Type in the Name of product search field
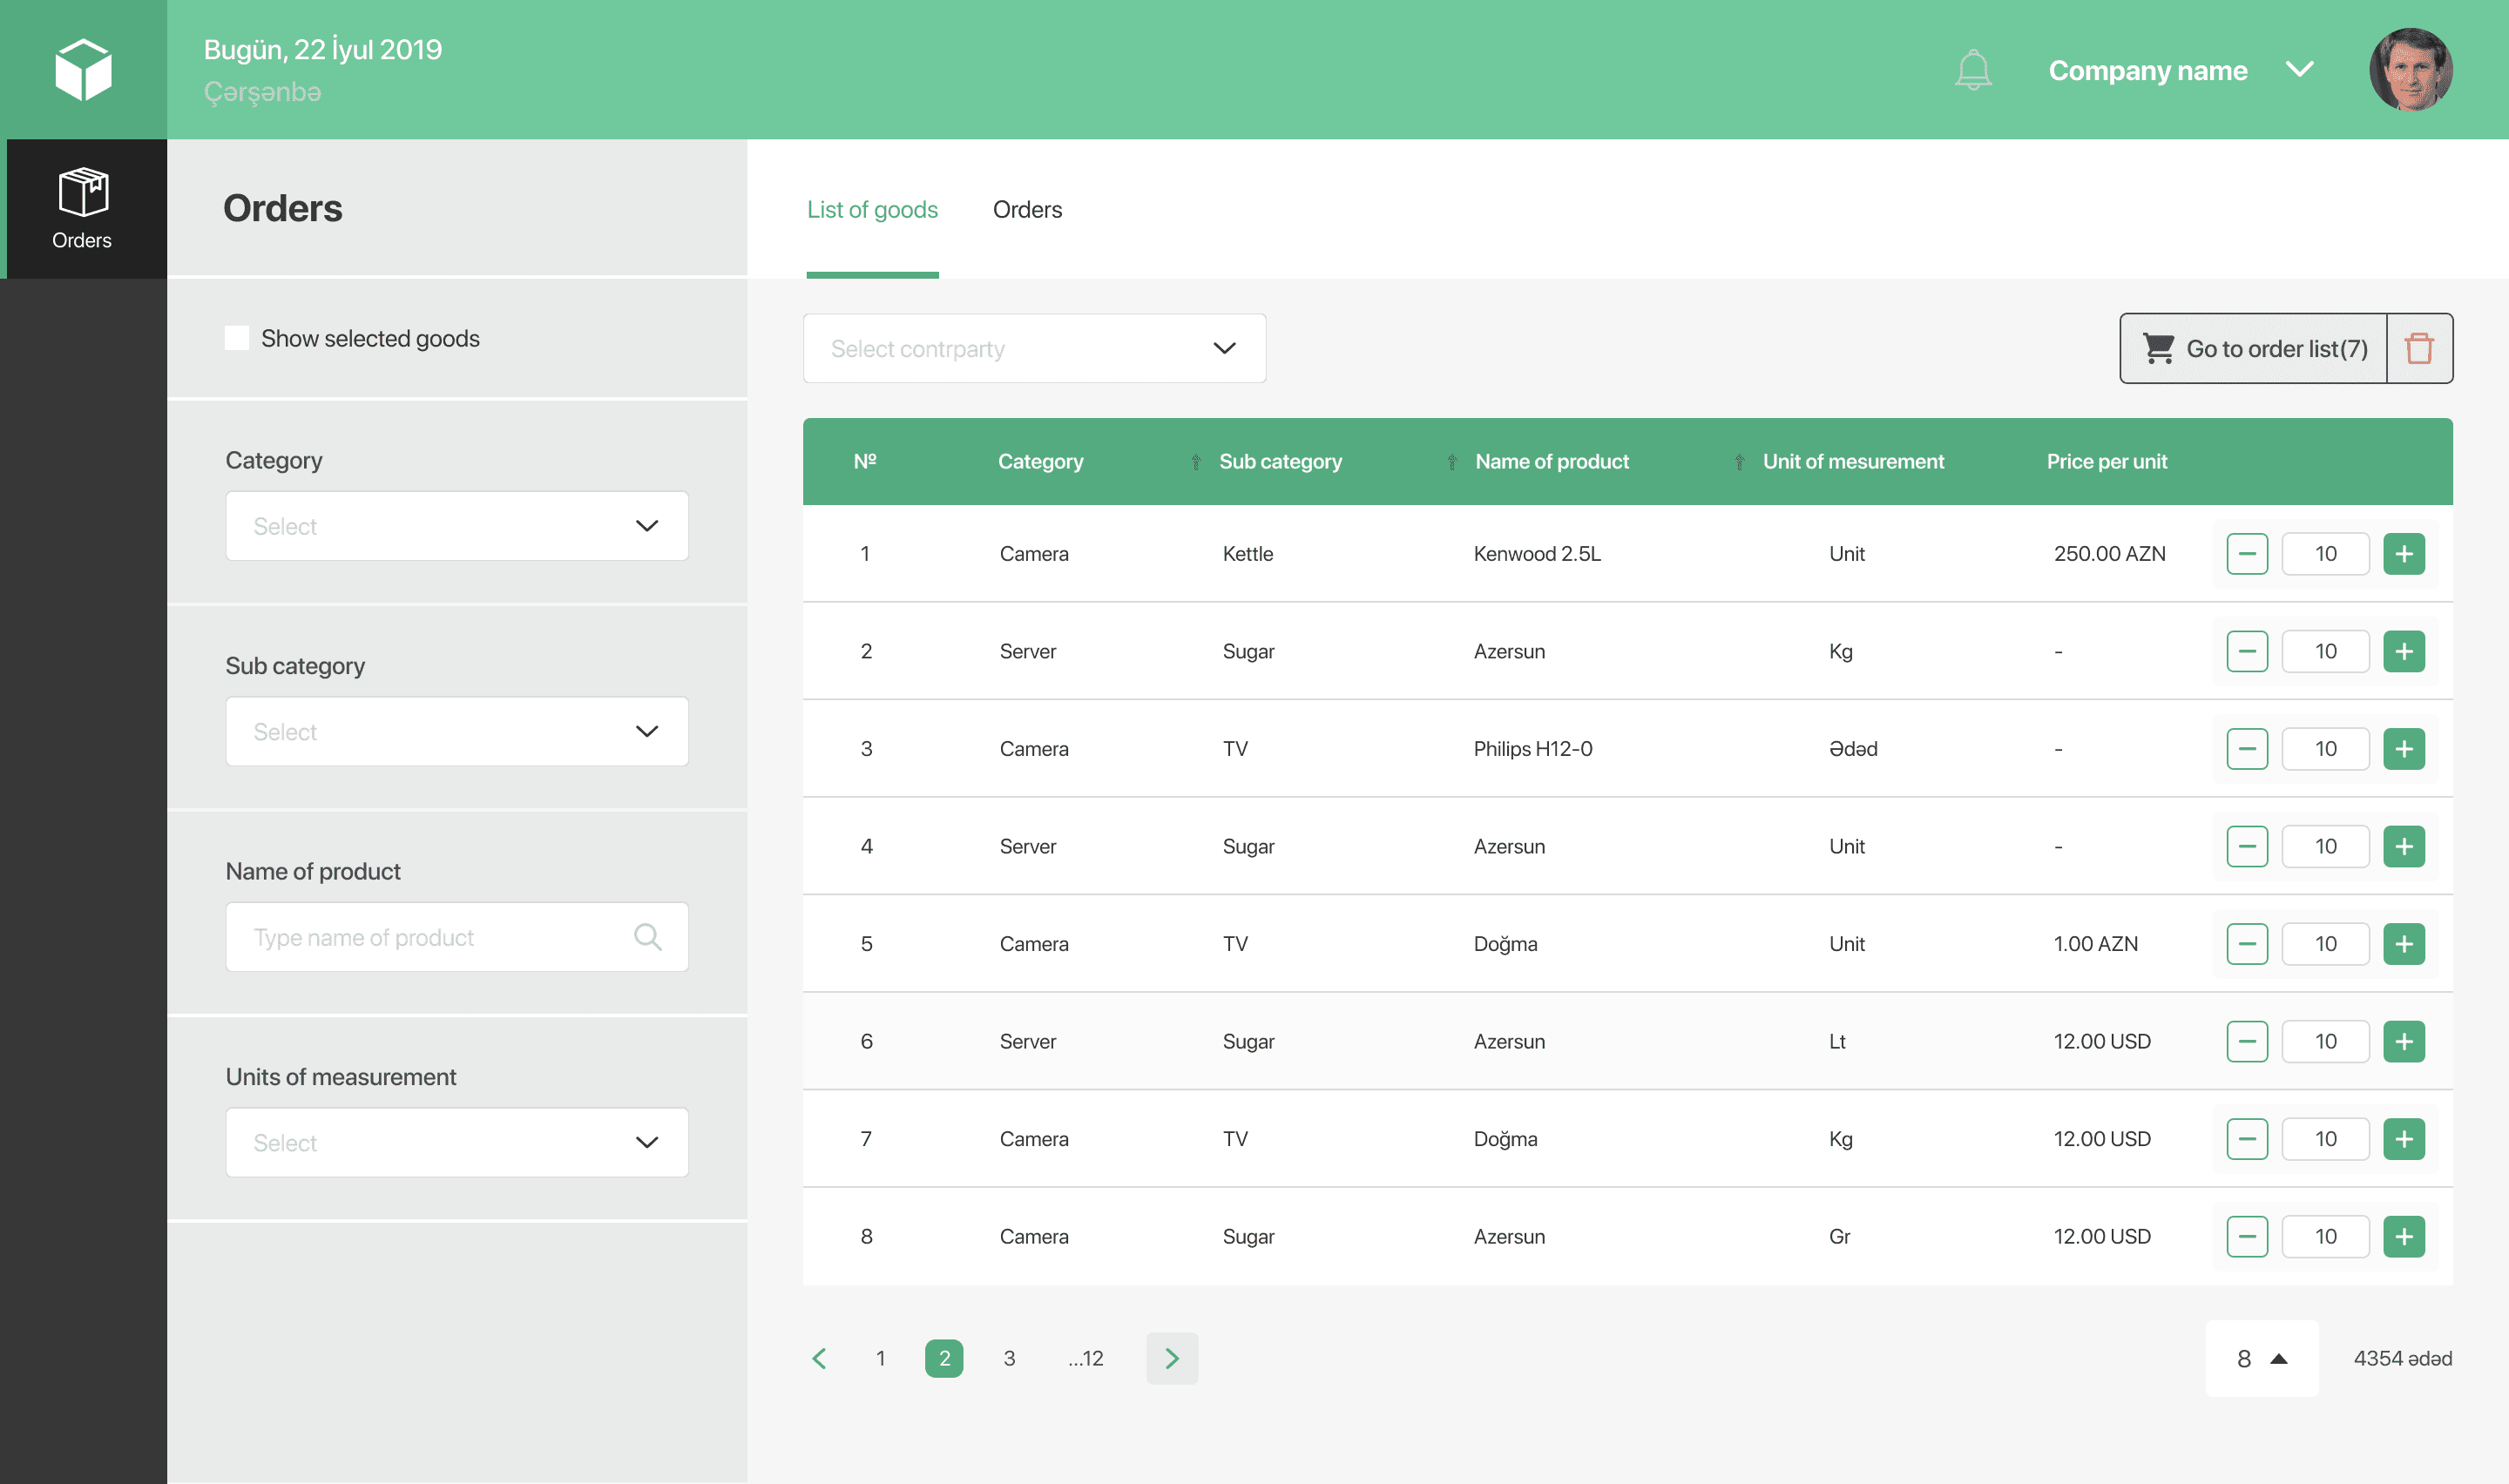 (x=456, y=936)
